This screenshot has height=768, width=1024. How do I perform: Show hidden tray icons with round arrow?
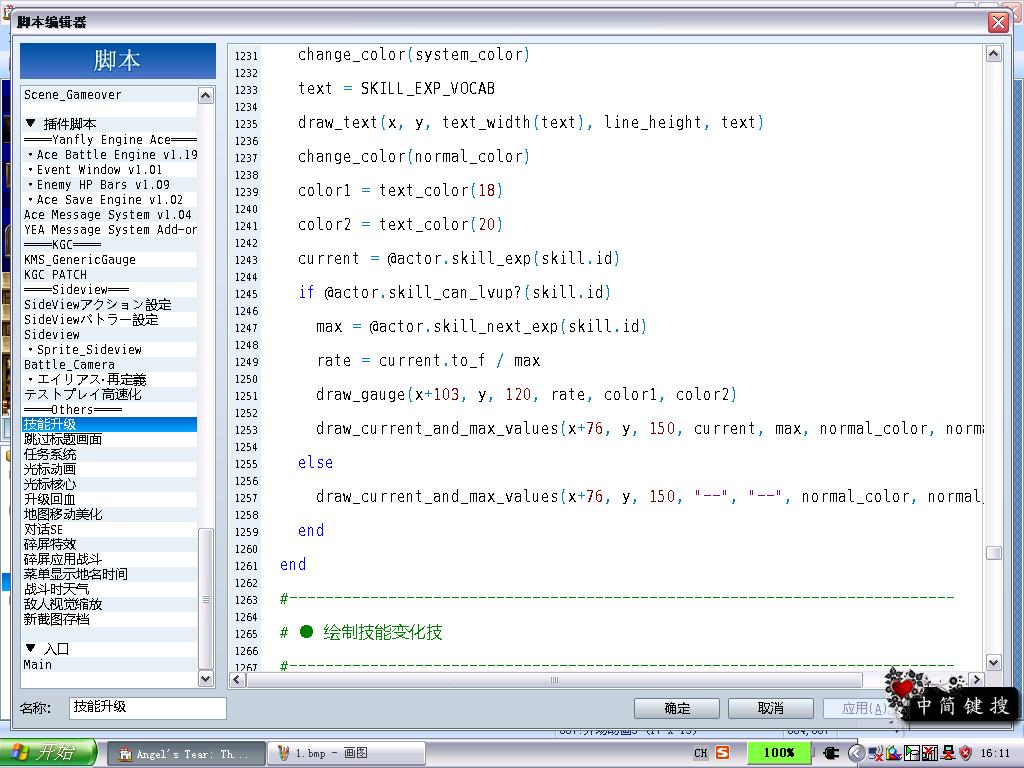click(x=857, y=753)
